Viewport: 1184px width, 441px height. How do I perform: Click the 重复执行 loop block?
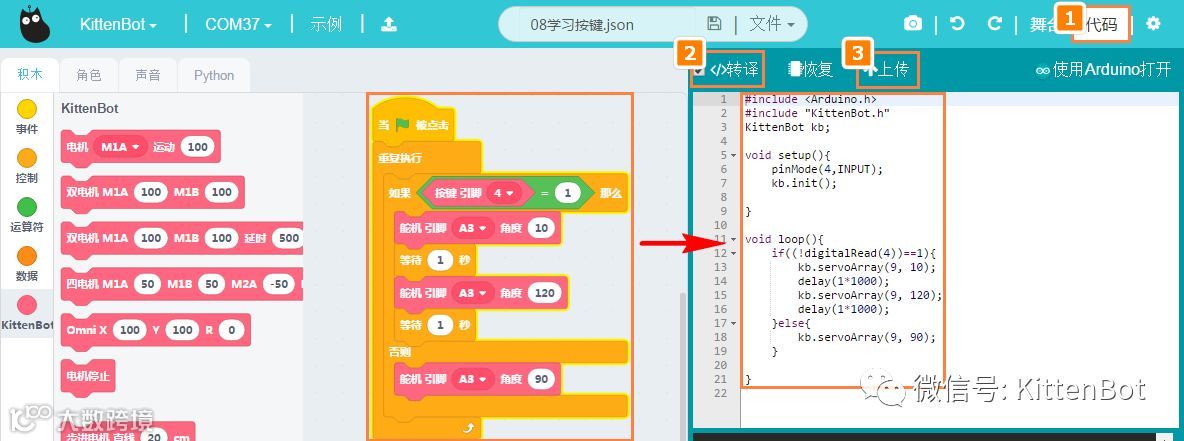pos(400,159)
